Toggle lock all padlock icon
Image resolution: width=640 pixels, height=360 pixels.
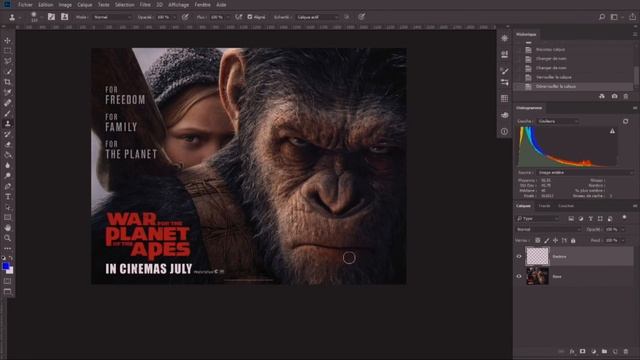tap(573, 241)
